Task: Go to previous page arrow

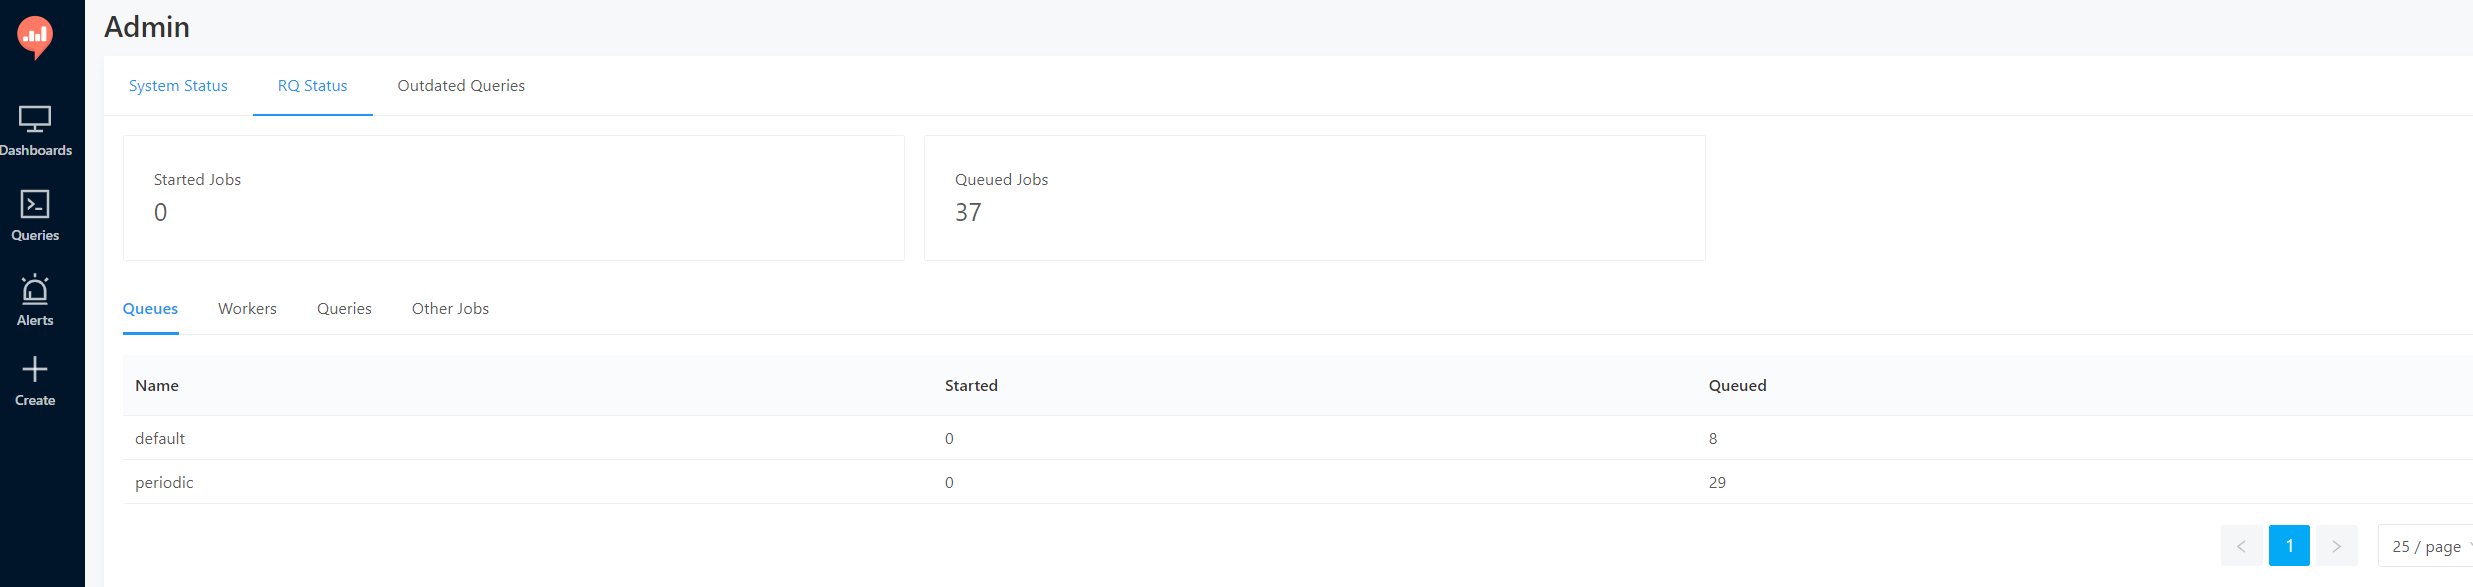Action: point(2241,546)
